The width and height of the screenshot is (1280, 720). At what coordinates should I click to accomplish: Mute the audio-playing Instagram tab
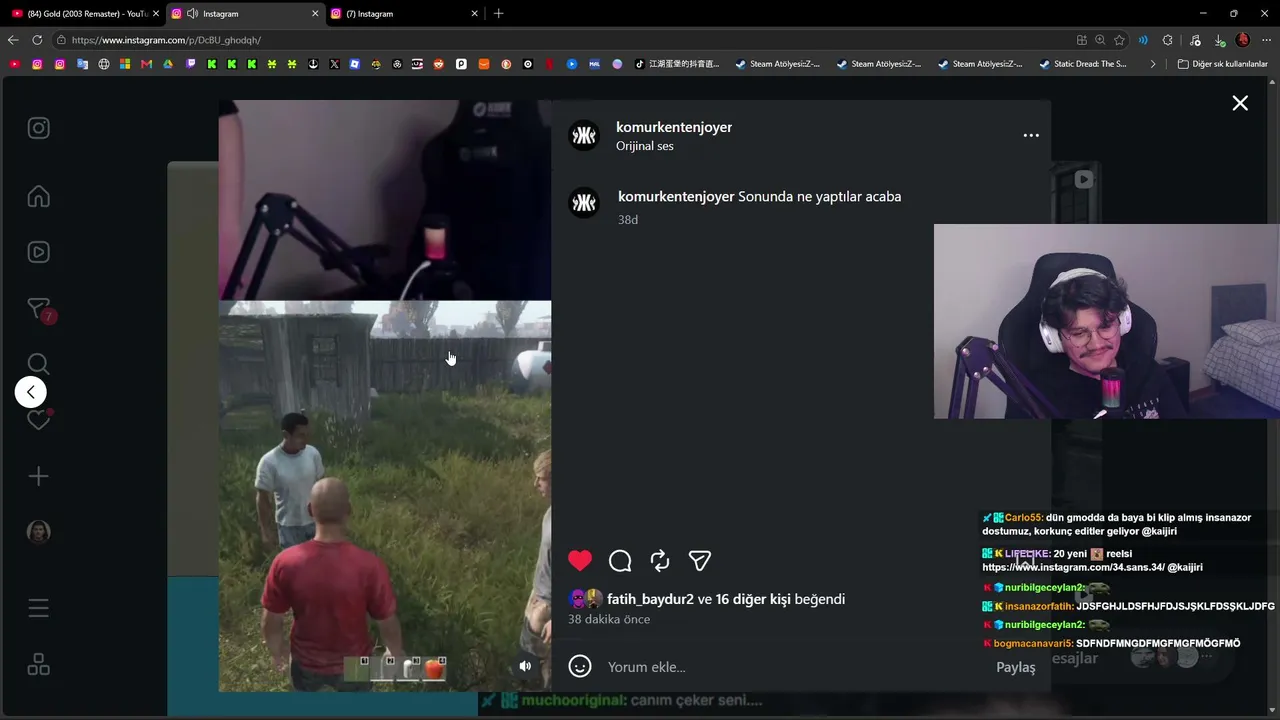[x=193, y=14]
